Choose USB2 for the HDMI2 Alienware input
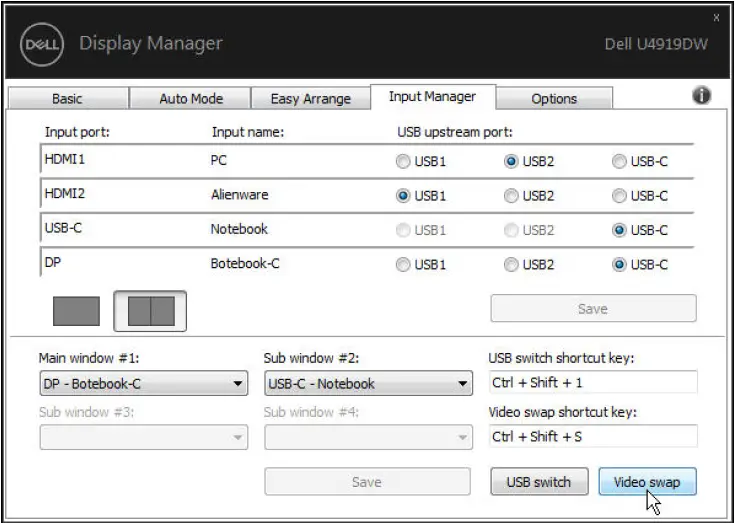Viewport: 735px width, 523px height. [529, 196]
